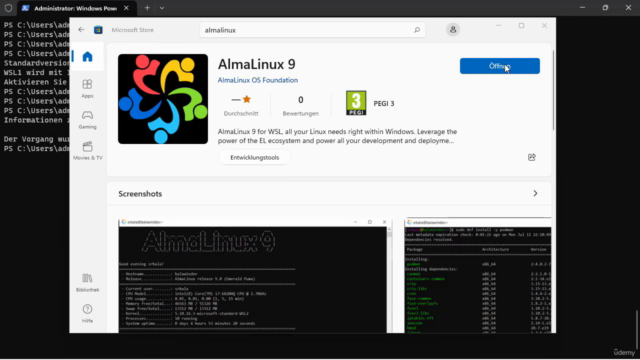Expand Screenshots section with chevron

(x=535, y=193)
